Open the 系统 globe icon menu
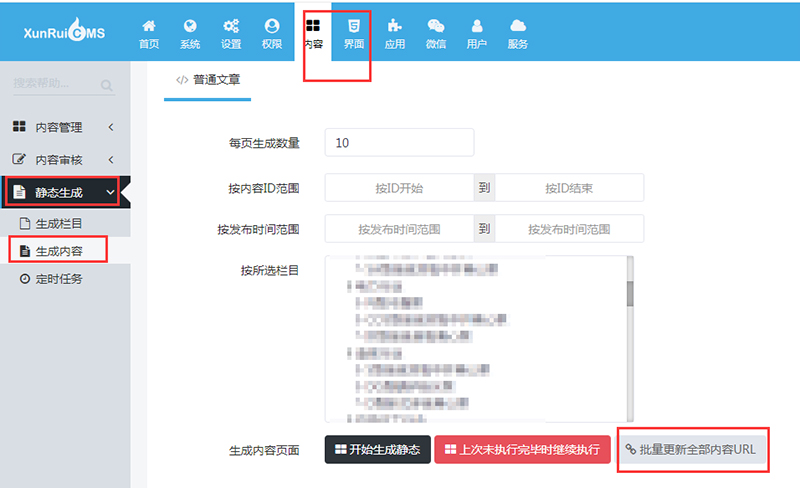 (190, 34)
